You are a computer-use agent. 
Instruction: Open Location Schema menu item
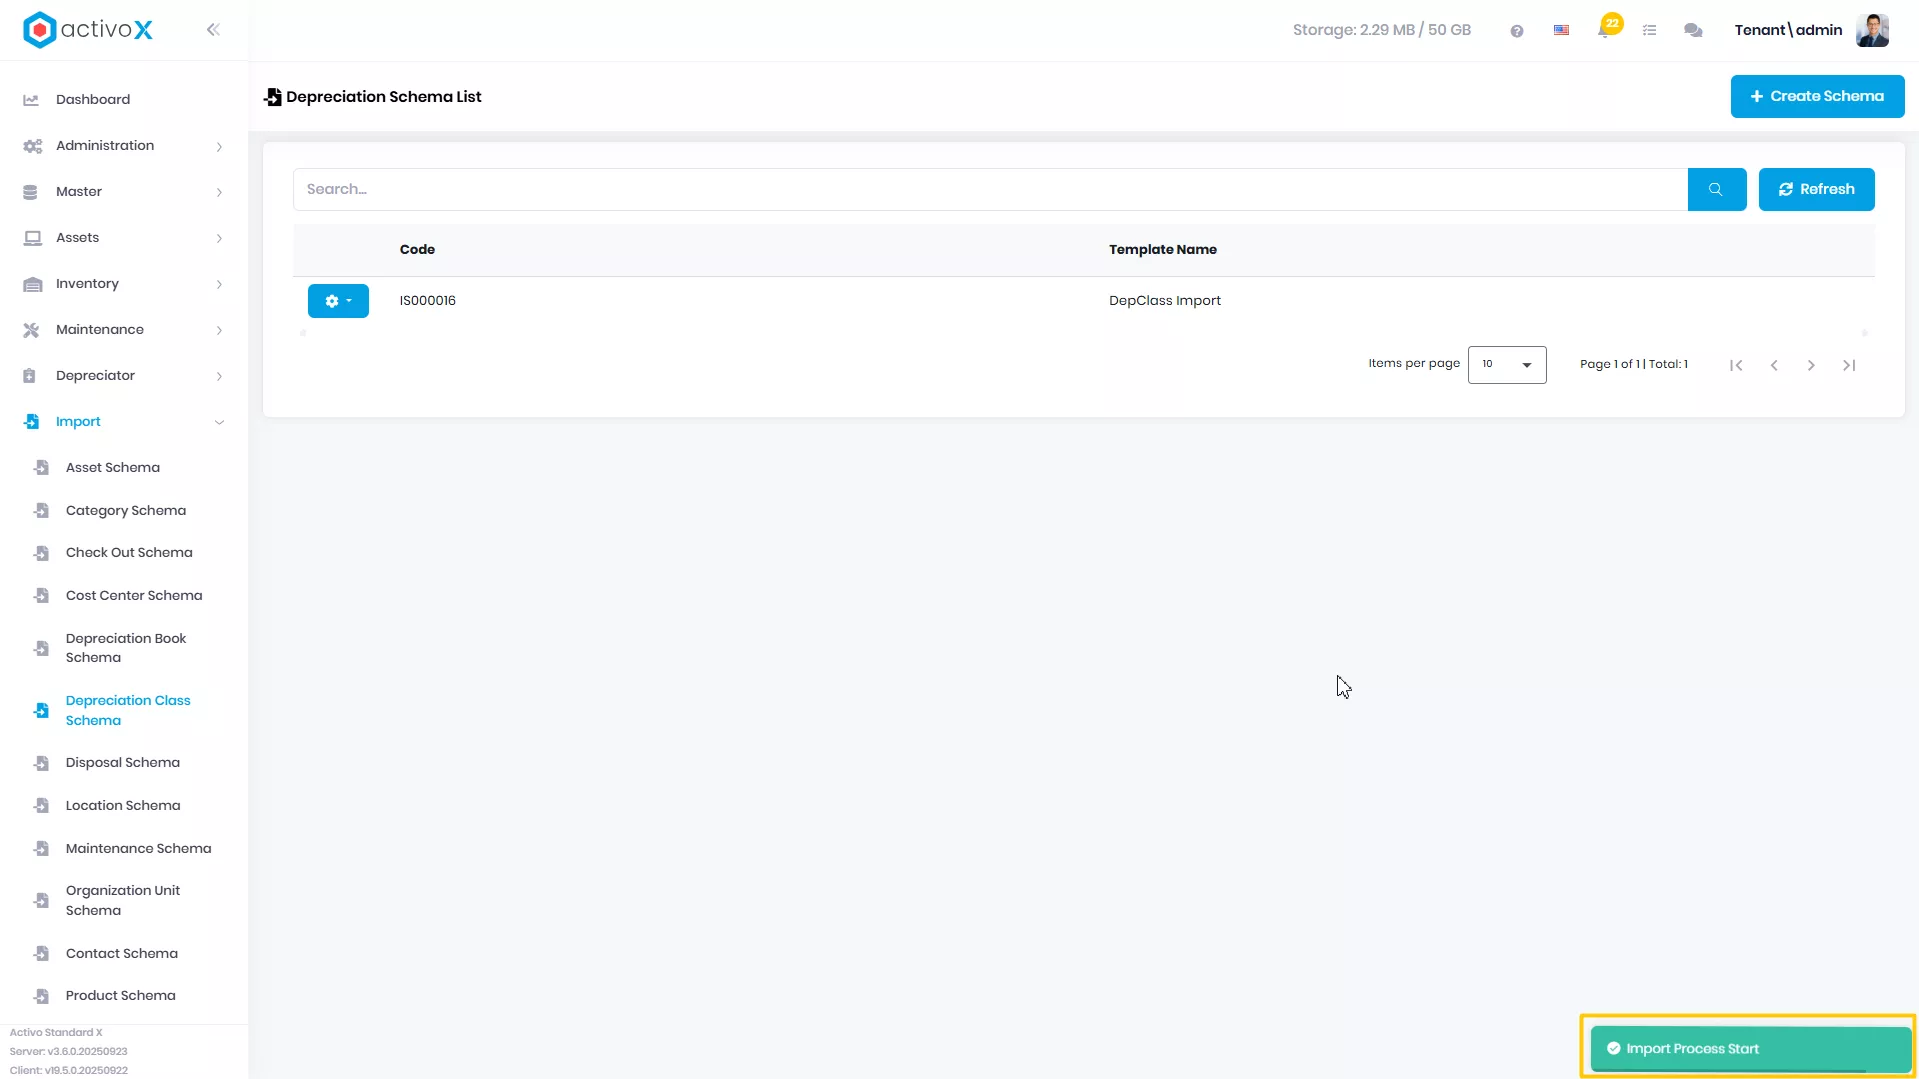point(123,806)
